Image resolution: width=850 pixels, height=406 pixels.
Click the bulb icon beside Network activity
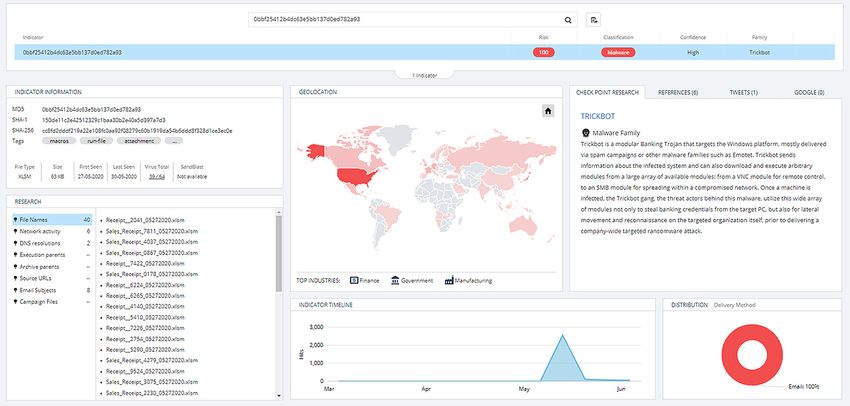(x=16, y=231)
